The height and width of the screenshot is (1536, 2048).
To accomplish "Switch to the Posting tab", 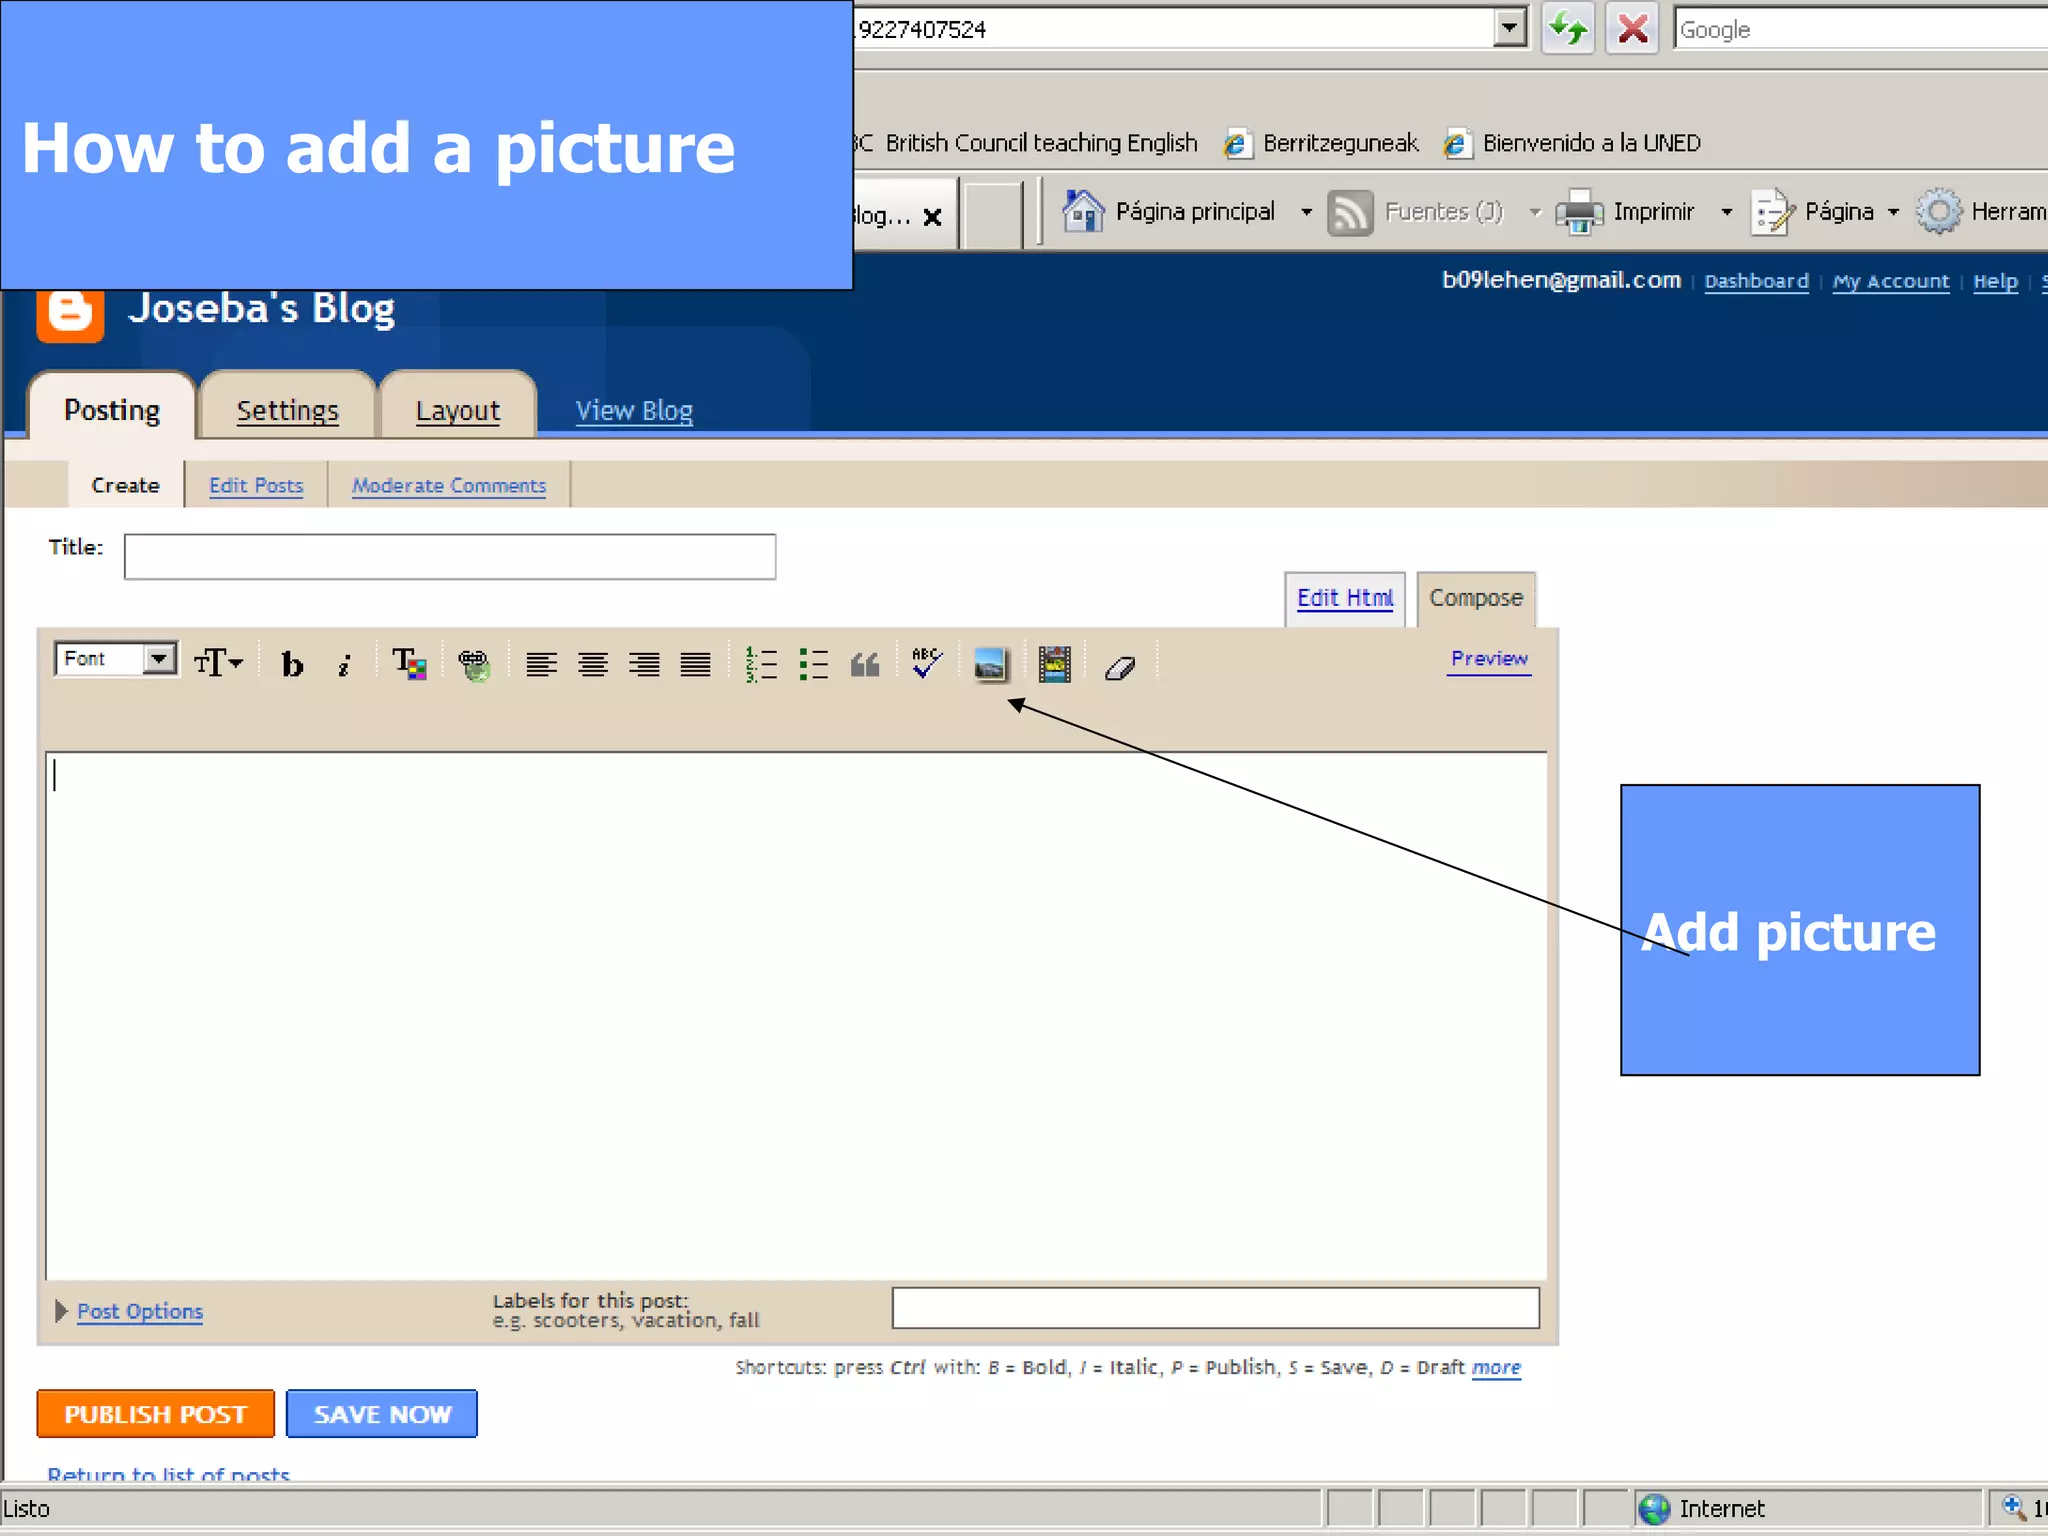I will pos(111,410).
